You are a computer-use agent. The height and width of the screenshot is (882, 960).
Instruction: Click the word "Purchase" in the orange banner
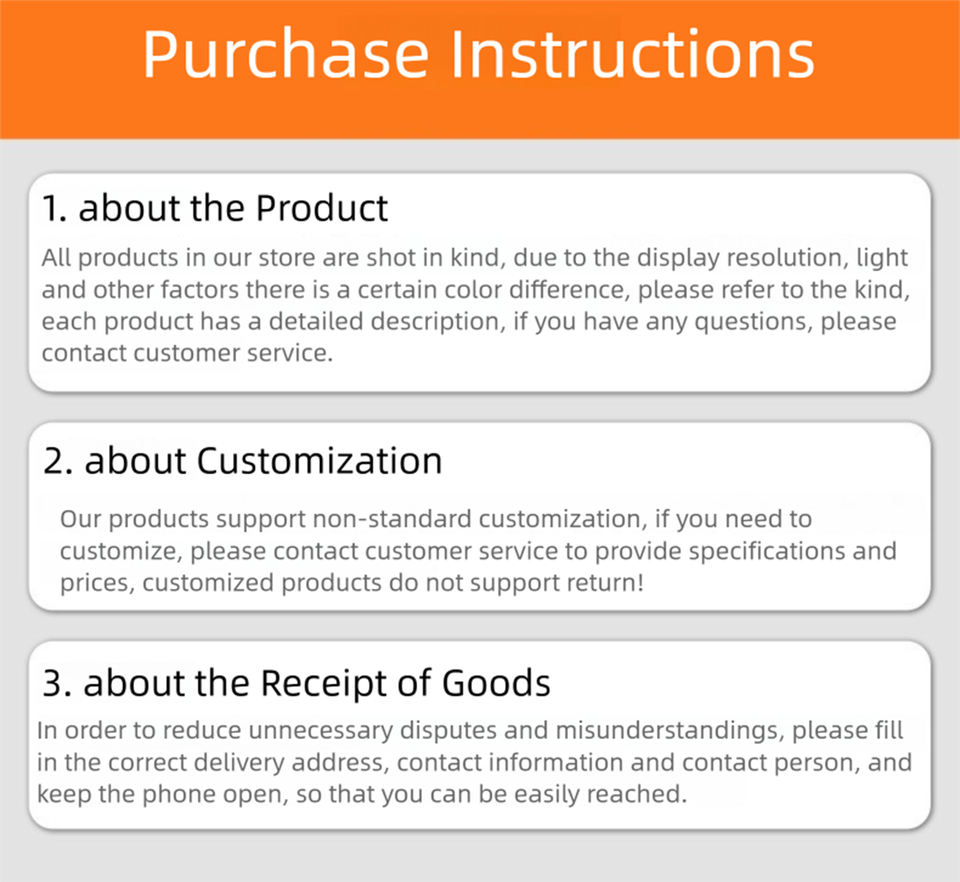tap(286, 55)
